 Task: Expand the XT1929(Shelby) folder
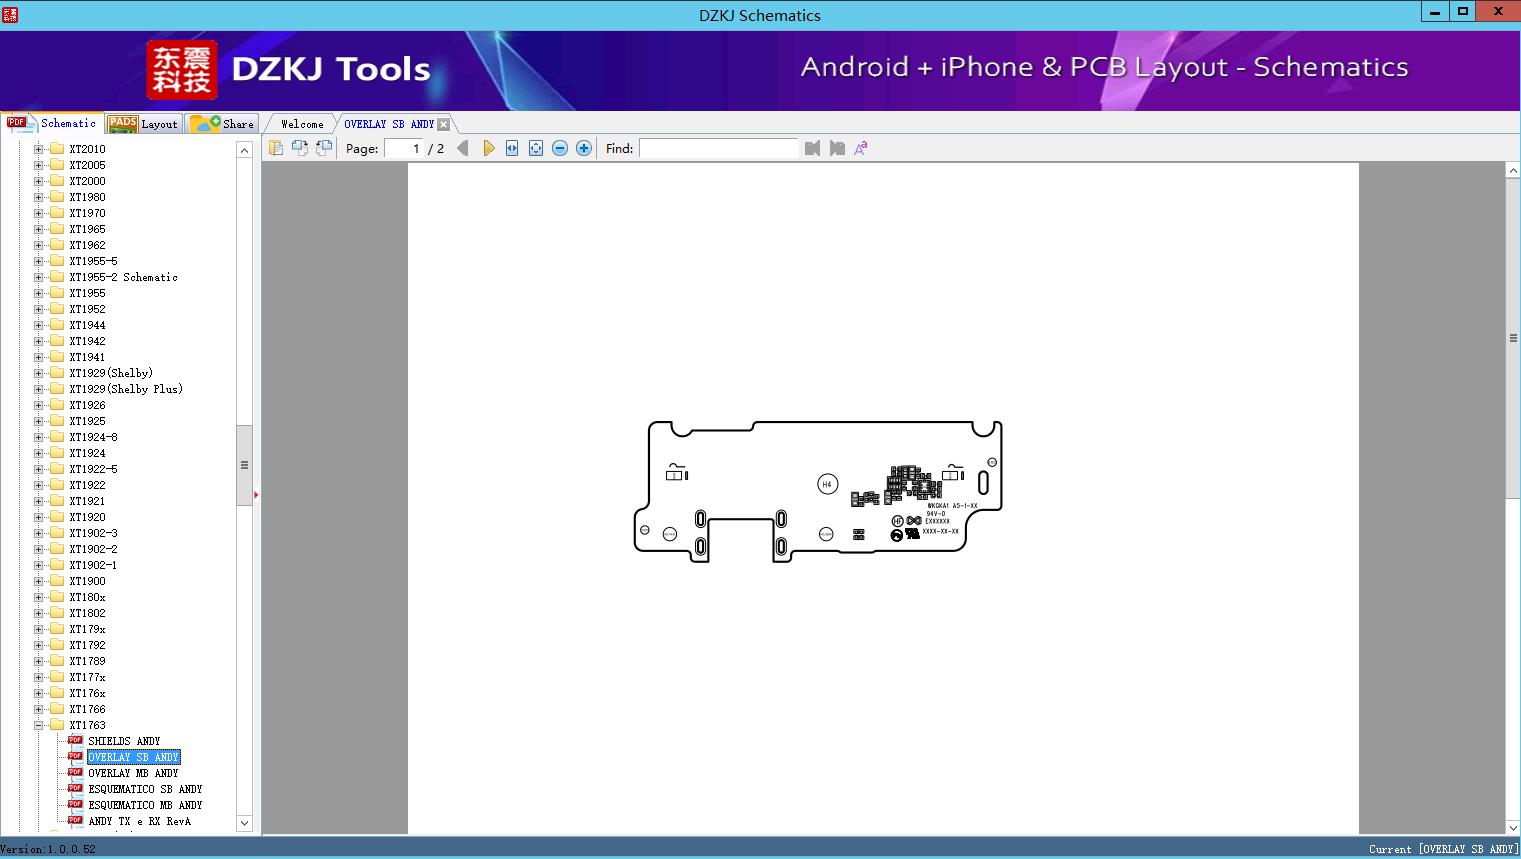point(38,372)
